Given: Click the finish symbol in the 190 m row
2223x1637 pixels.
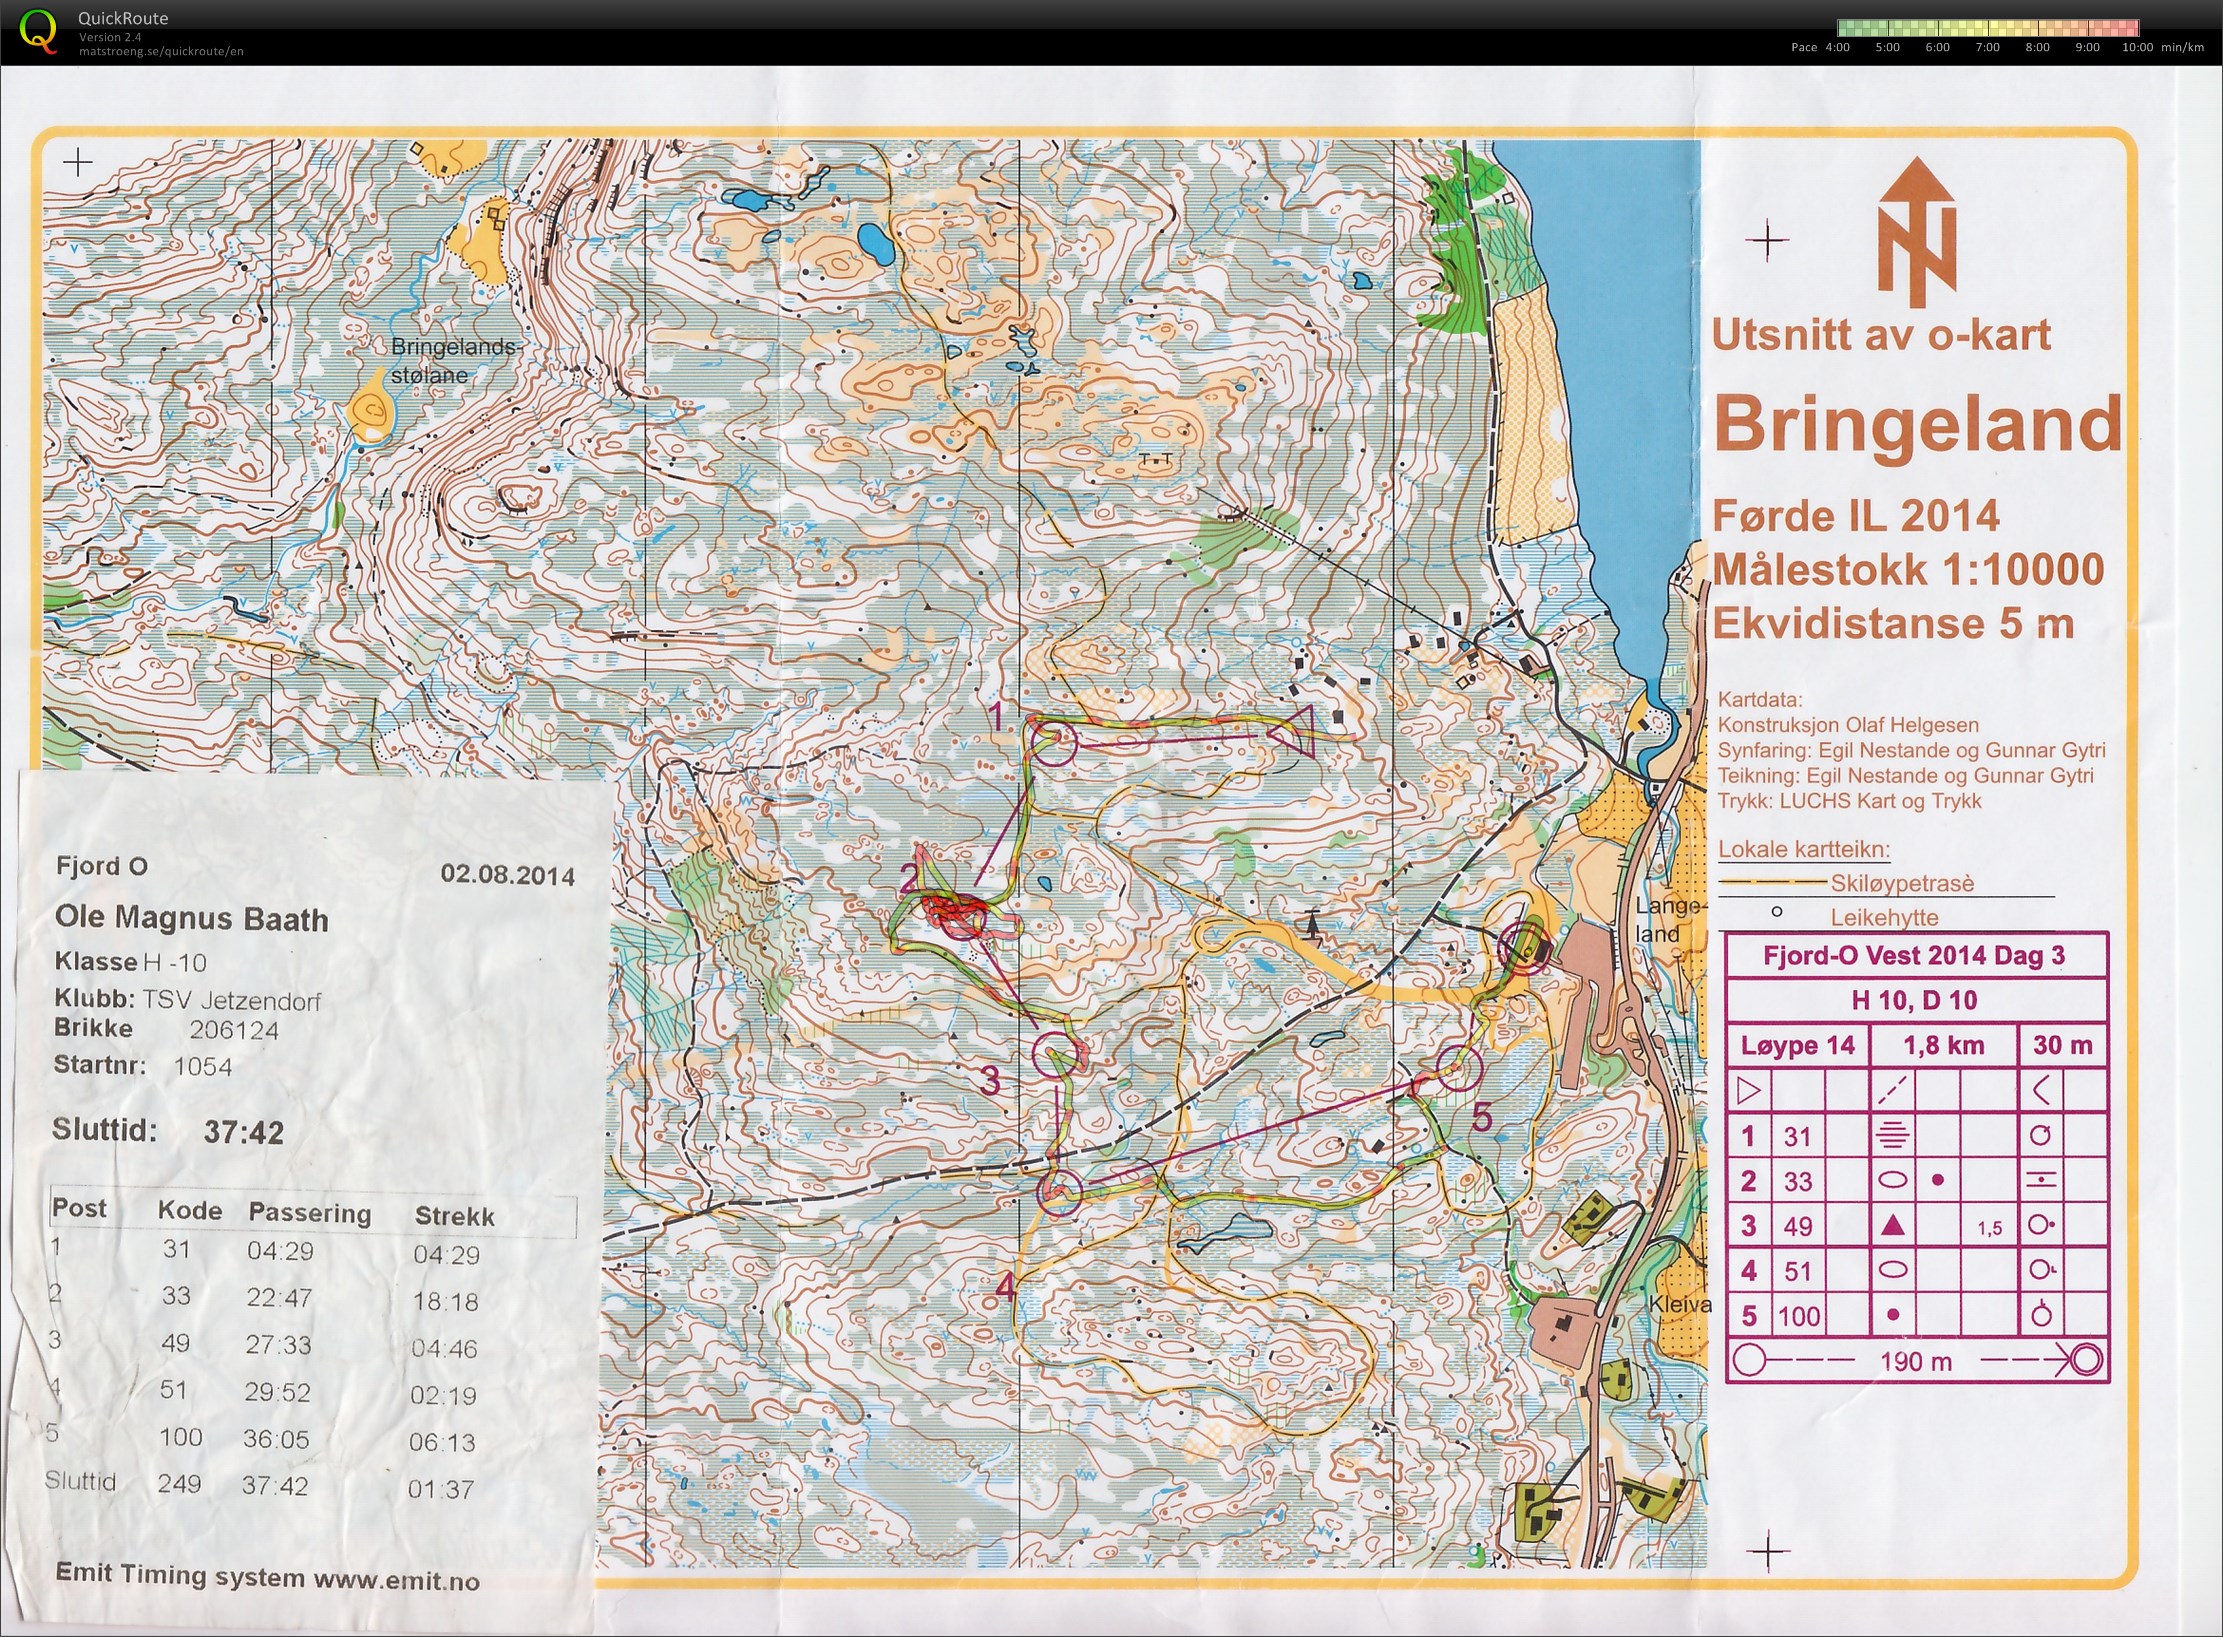Looking at the screenshot, I should pos(2086,1360).
